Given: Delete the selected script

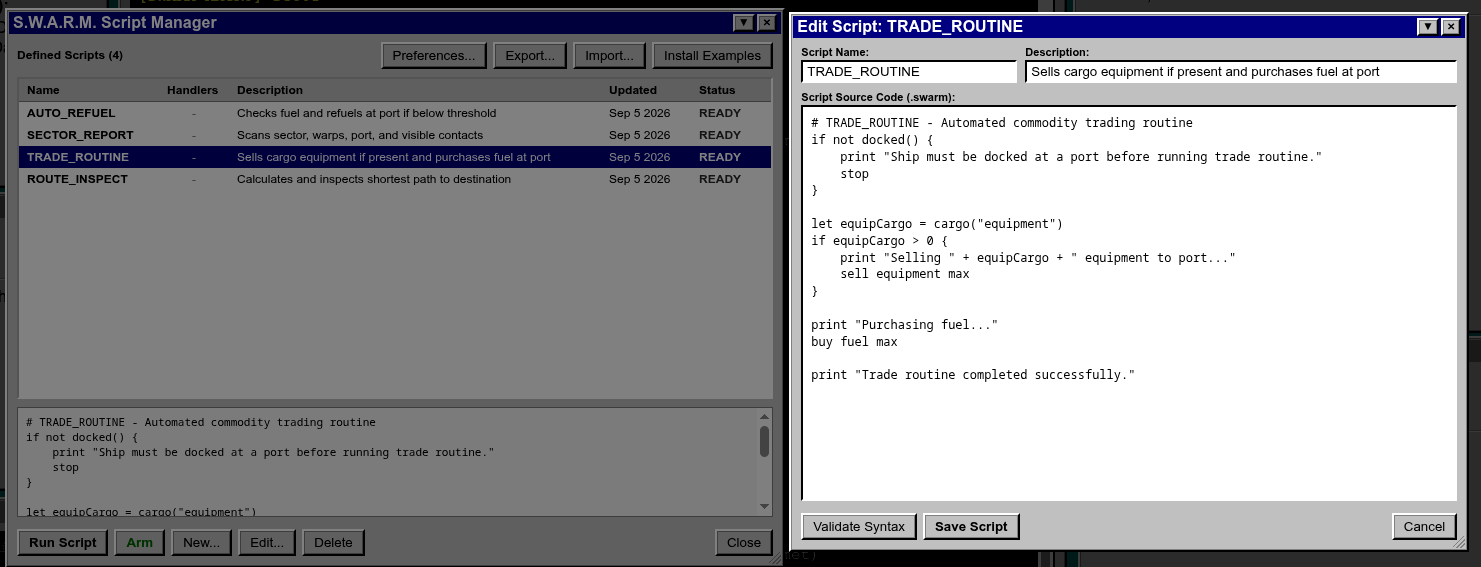Looking at the screenshot, I should pos(333,542).
